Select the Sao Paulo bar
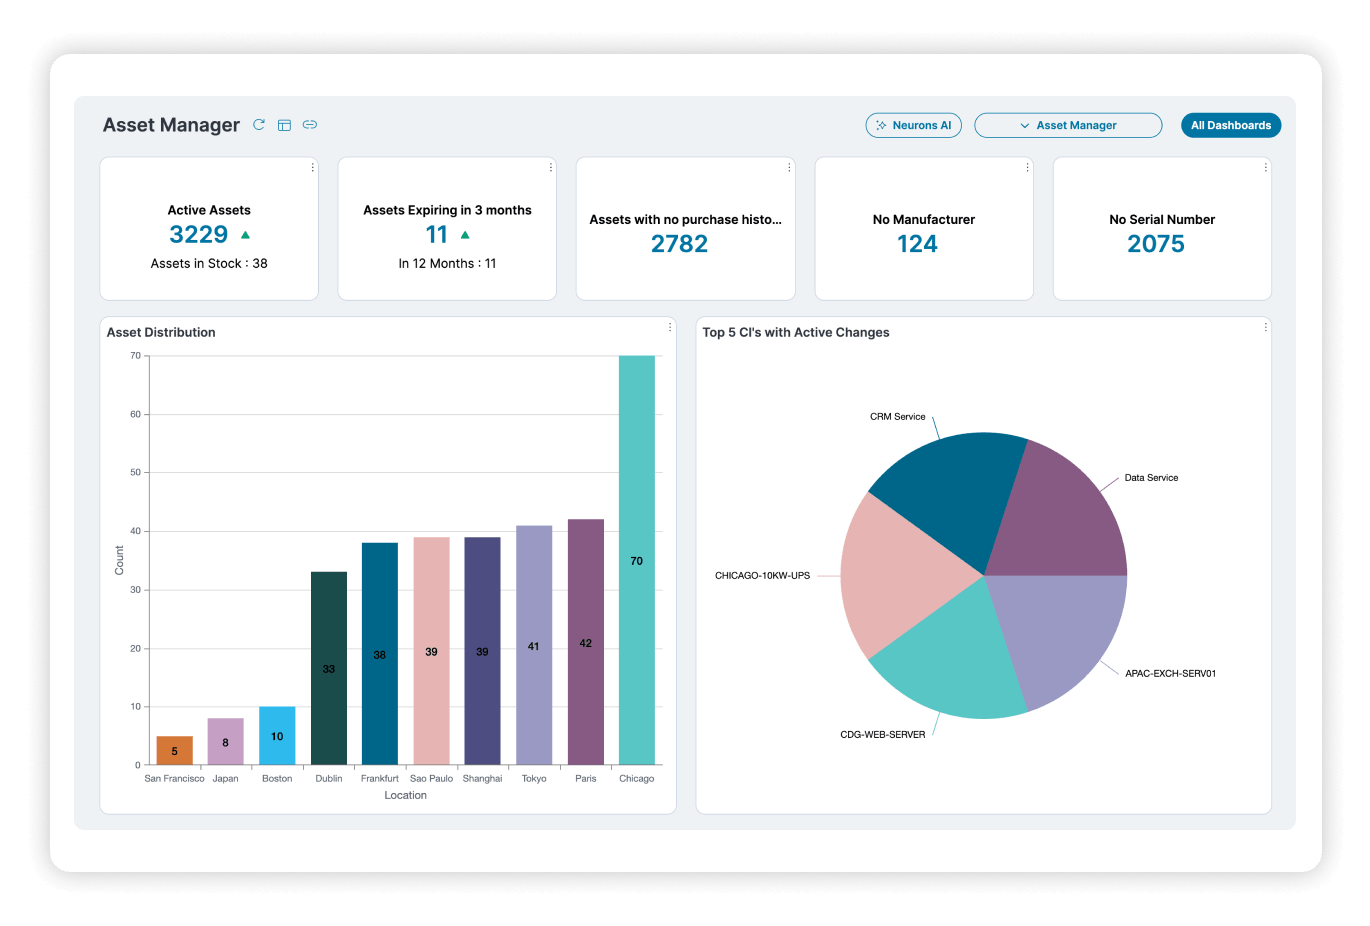Viewport: 1370px width, 926px height. coord(431,651)
